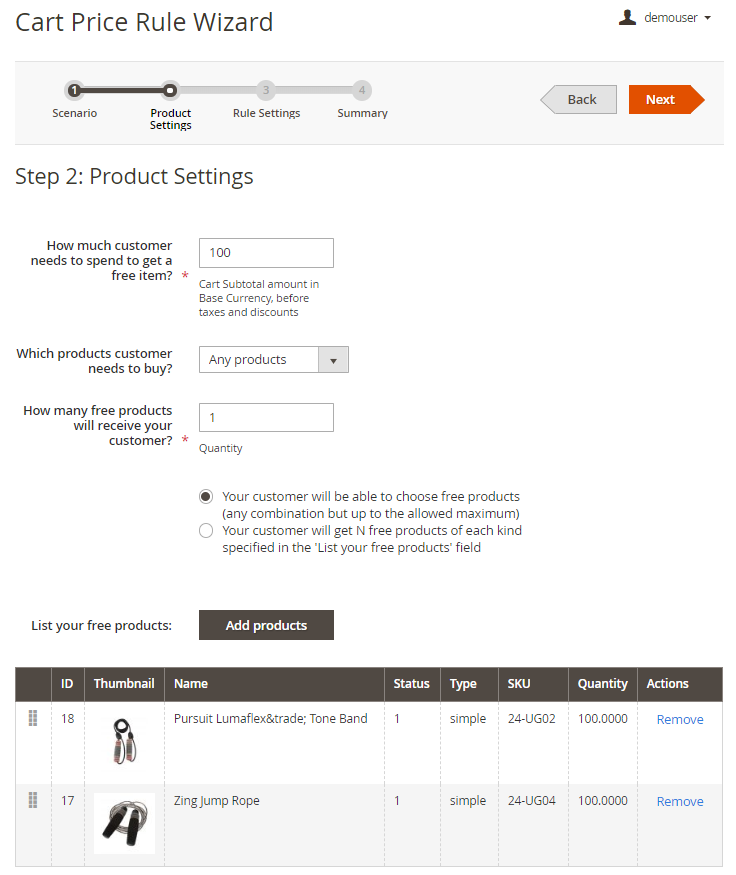The height and width of the screenshot is (875, 736).
Task: Click the spend amount input field
Action: coord(266,253)
